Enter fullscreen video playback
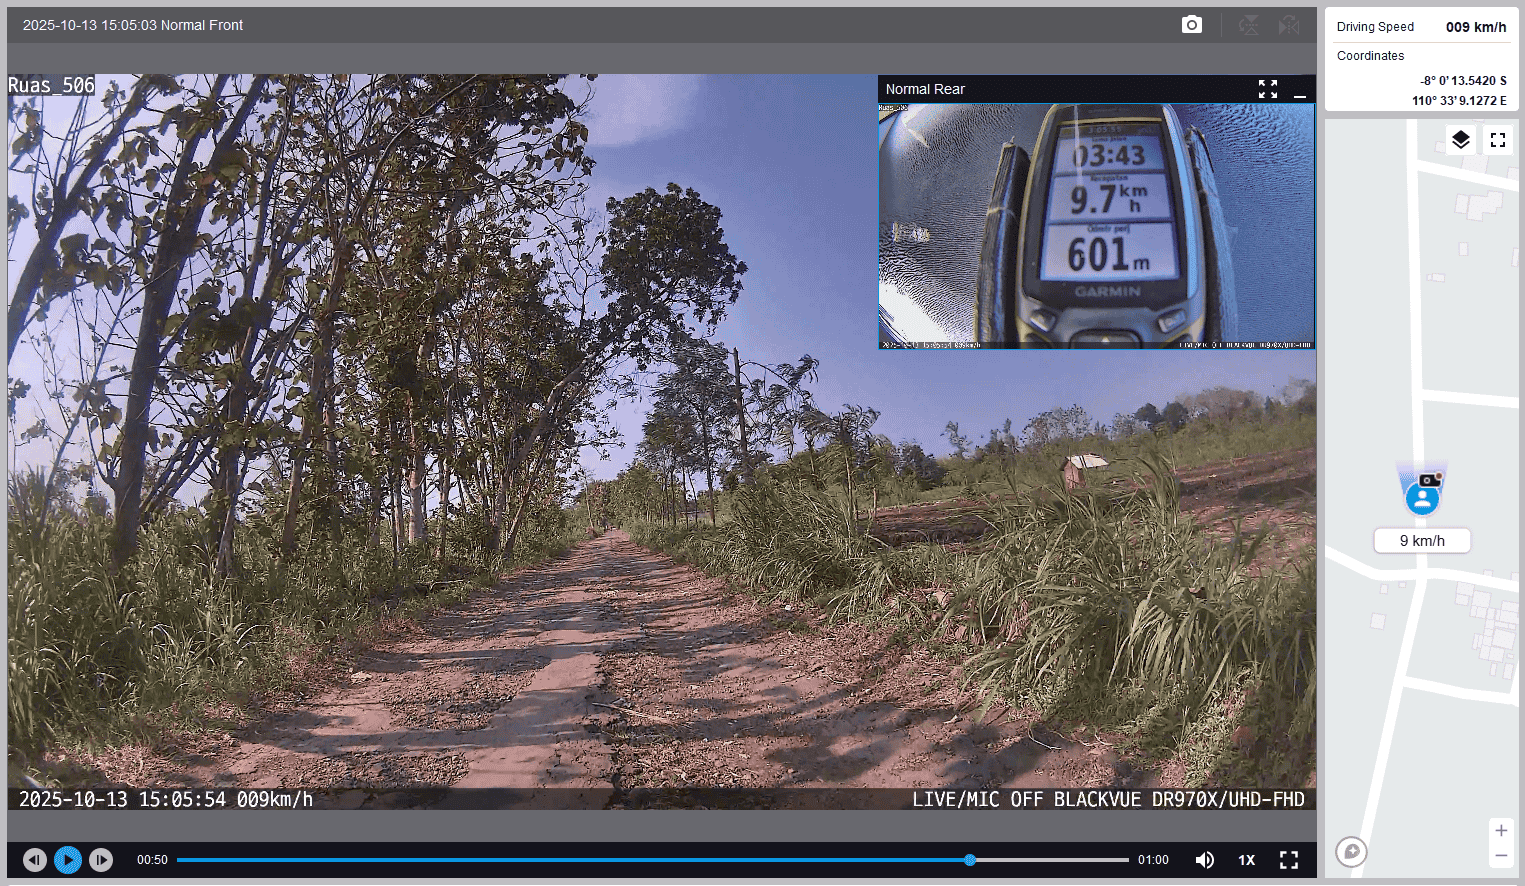The image size is (1525, 886). pos(1289,860)
